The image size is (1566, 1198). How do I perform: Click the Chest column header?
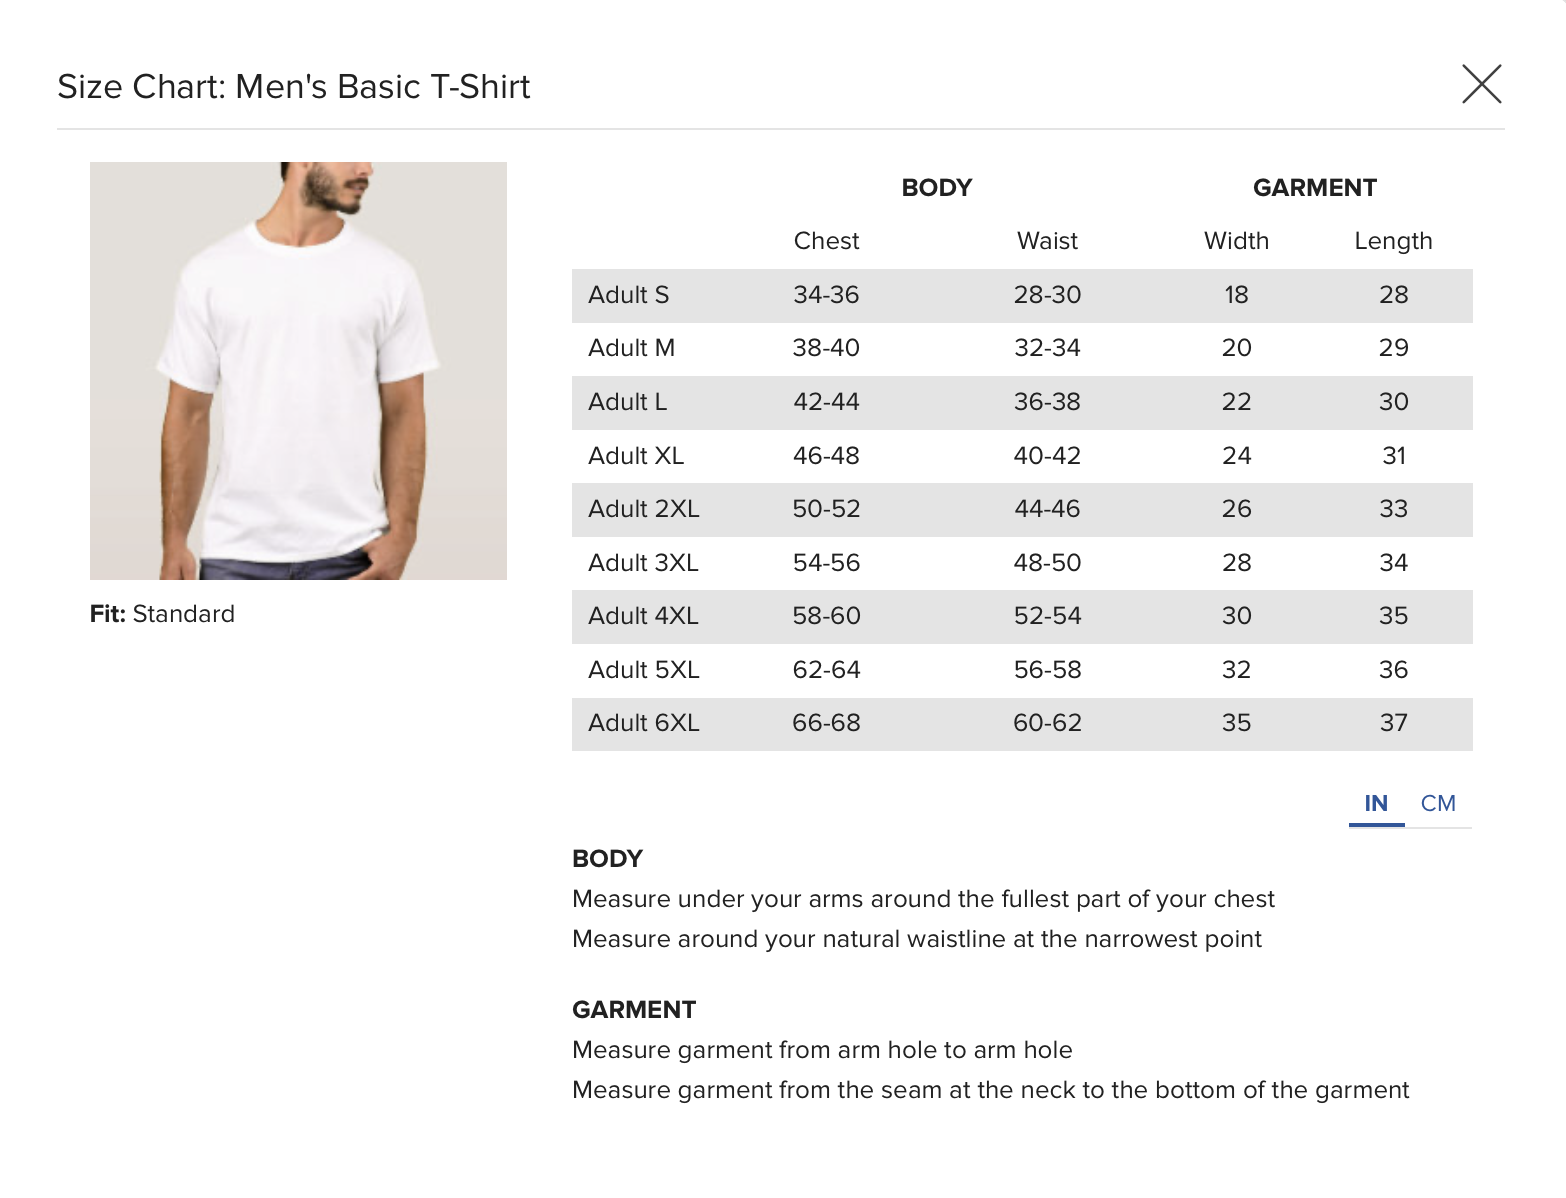(x=826, y=241)
